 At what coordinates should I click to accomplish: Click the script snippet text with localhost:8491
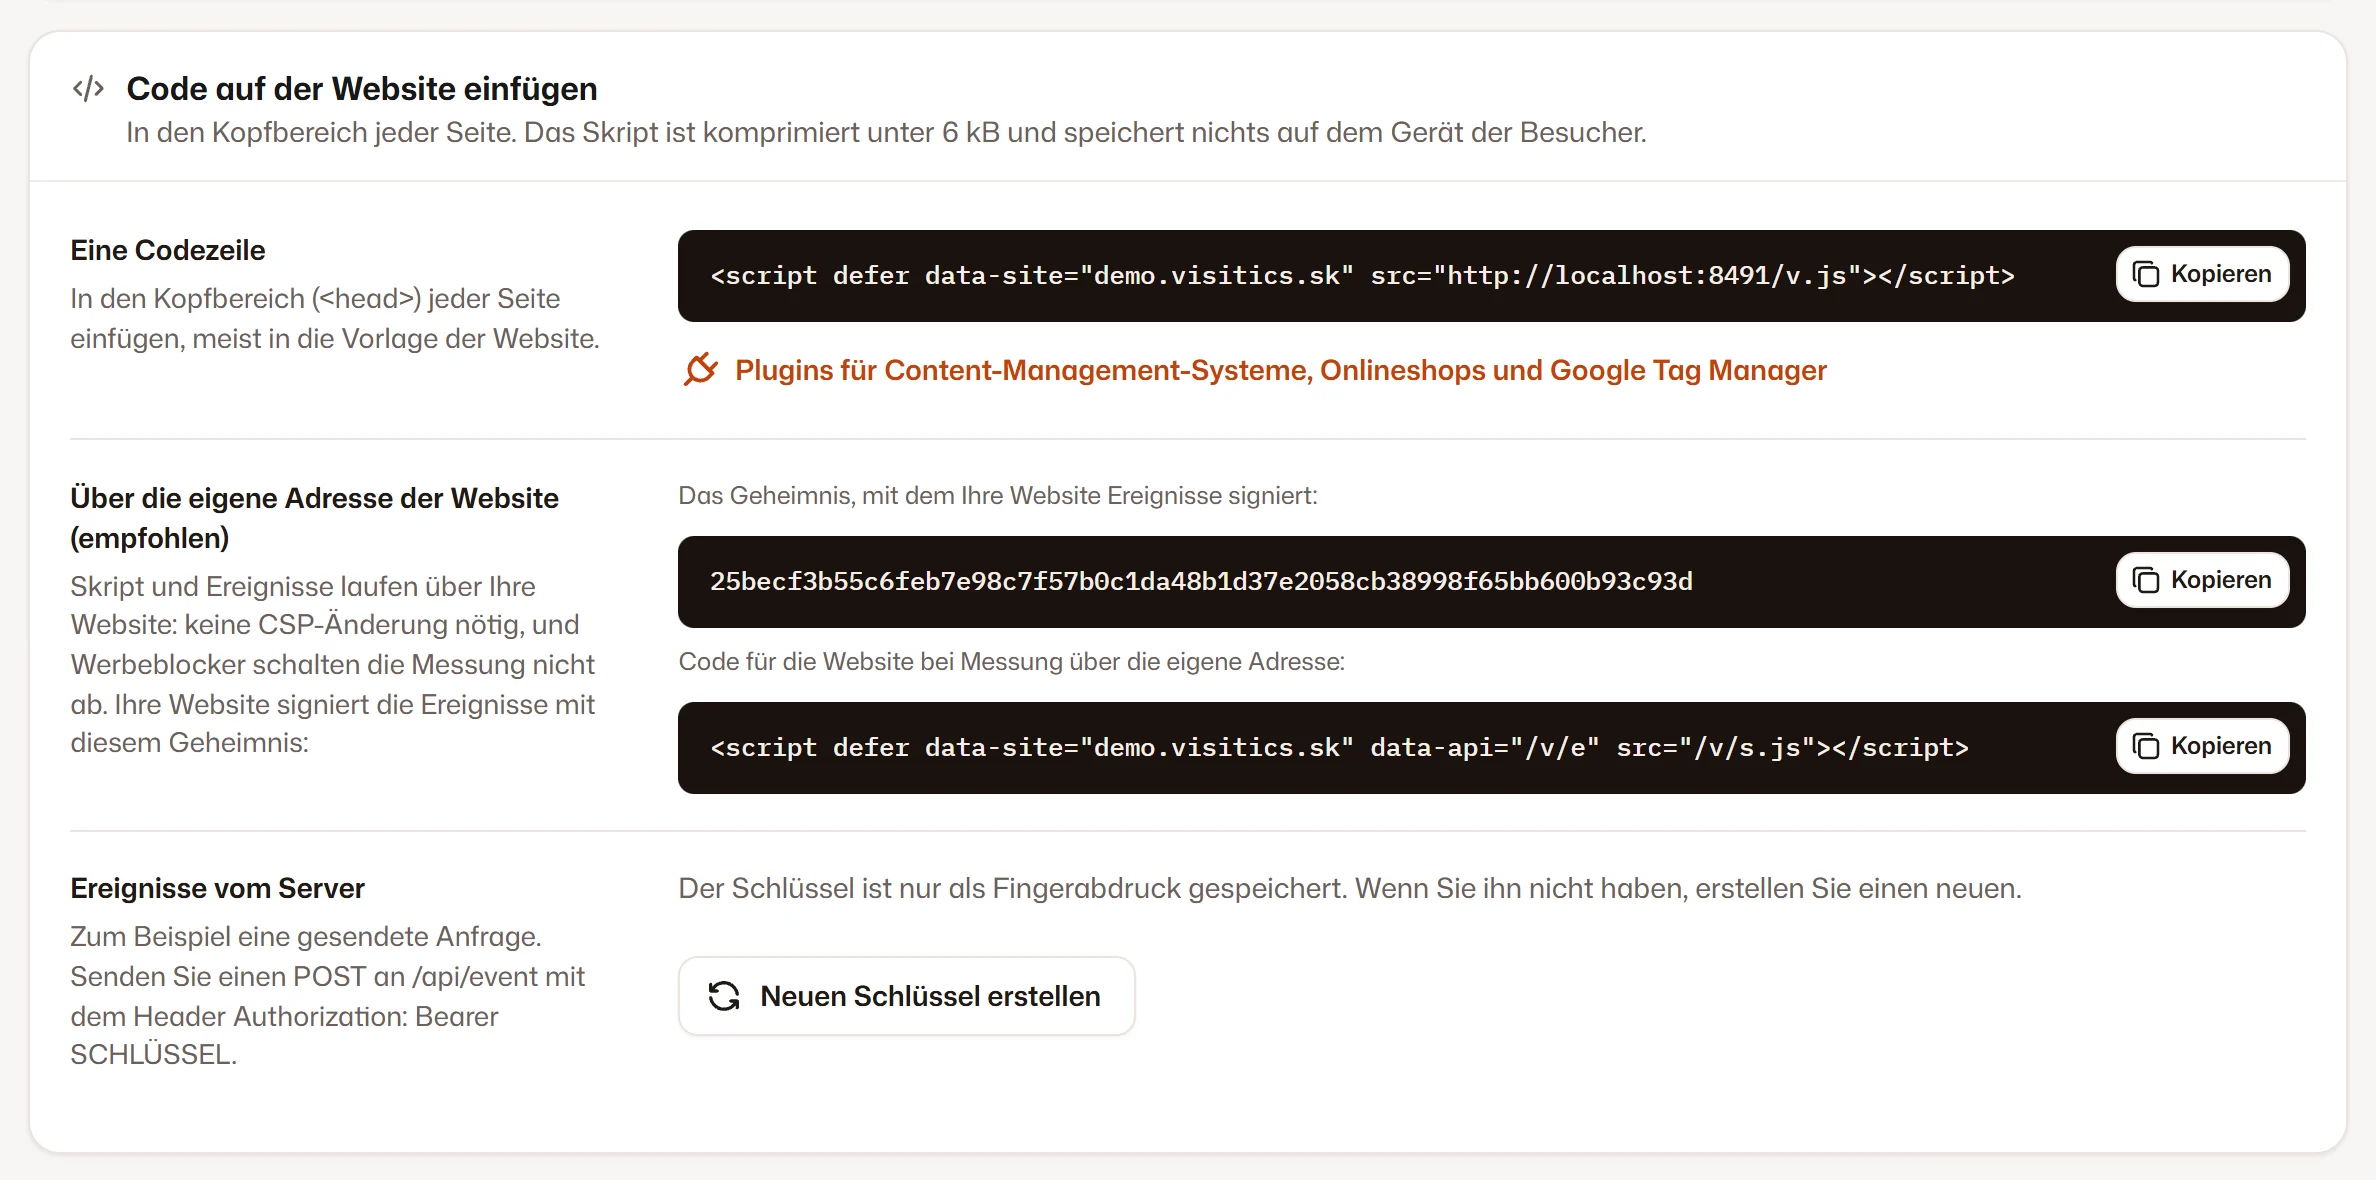click(1362, 276)
